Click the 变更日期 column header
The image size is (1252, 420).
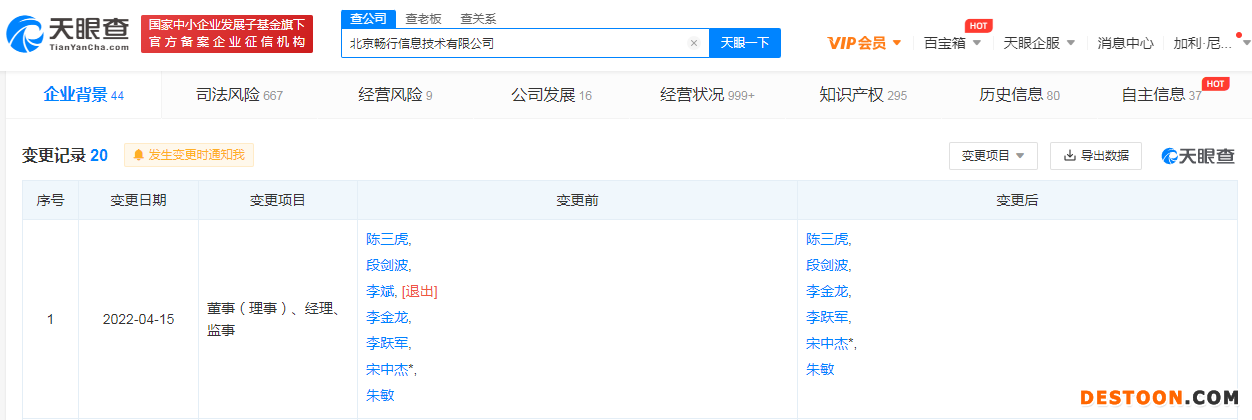(138, 200)
